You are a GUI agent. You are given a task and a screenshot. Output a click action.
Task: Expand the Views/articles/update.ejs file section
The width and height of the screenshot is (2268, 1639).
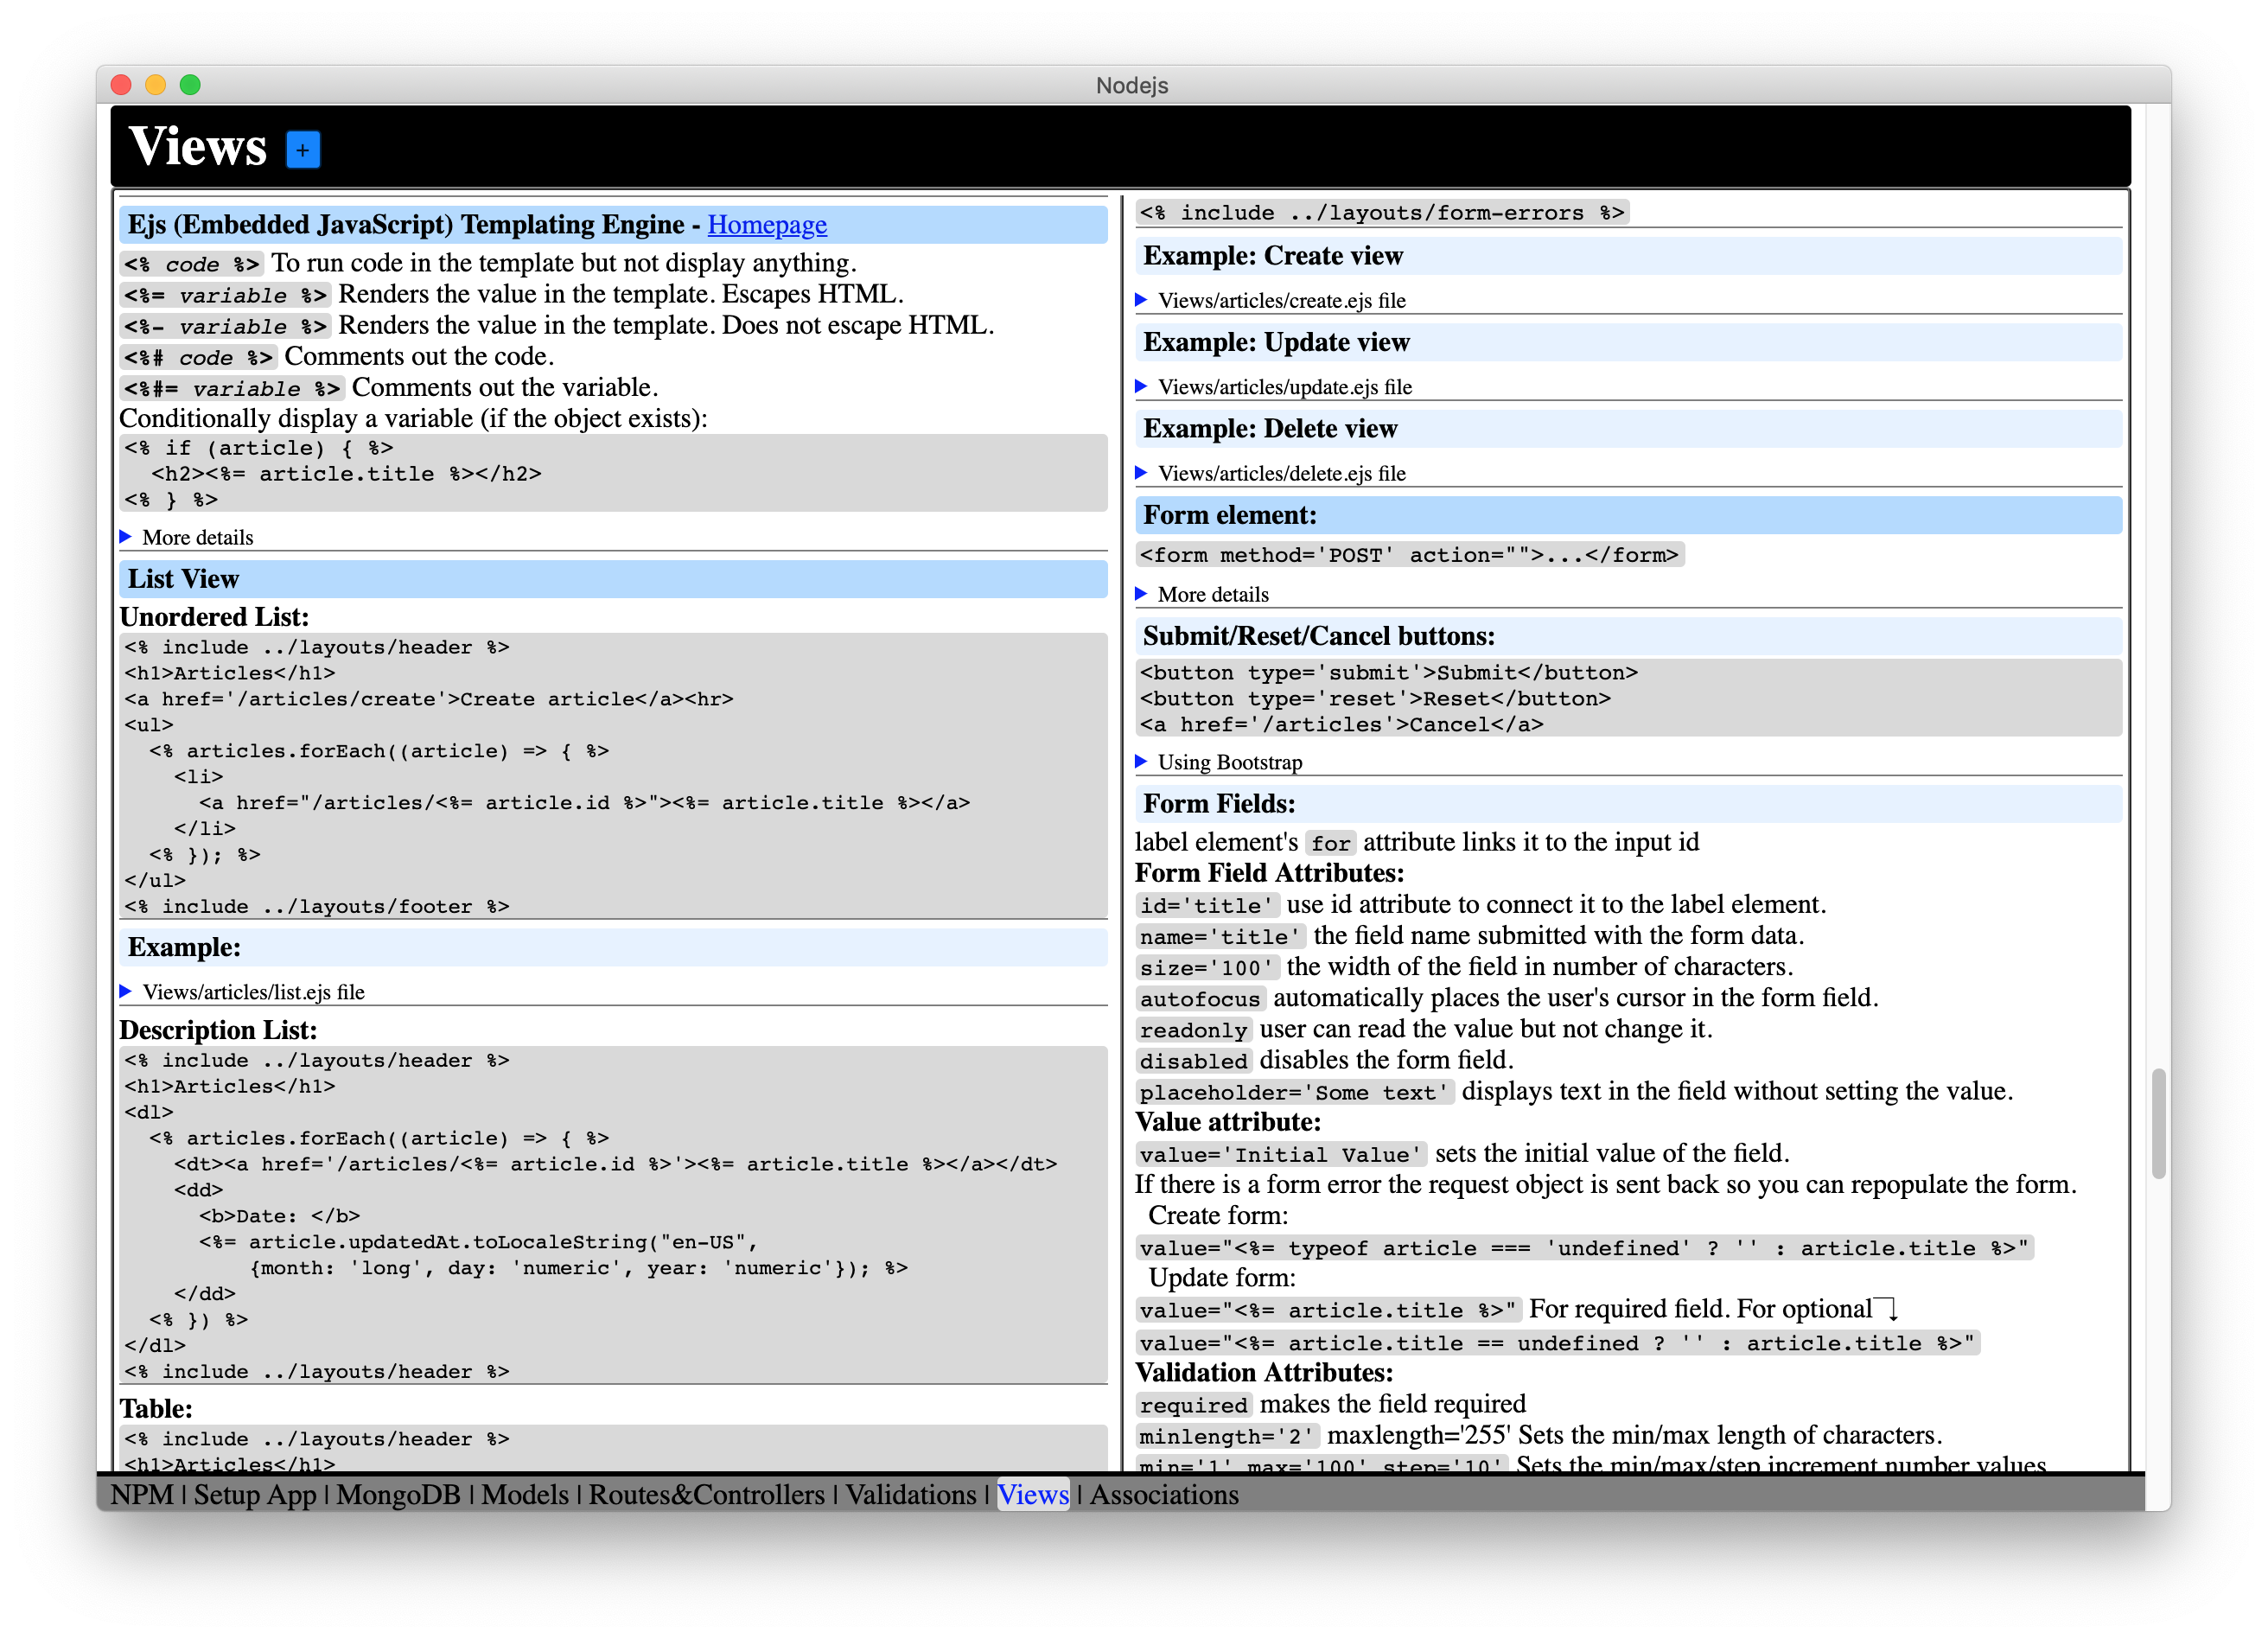(1274, 386)
